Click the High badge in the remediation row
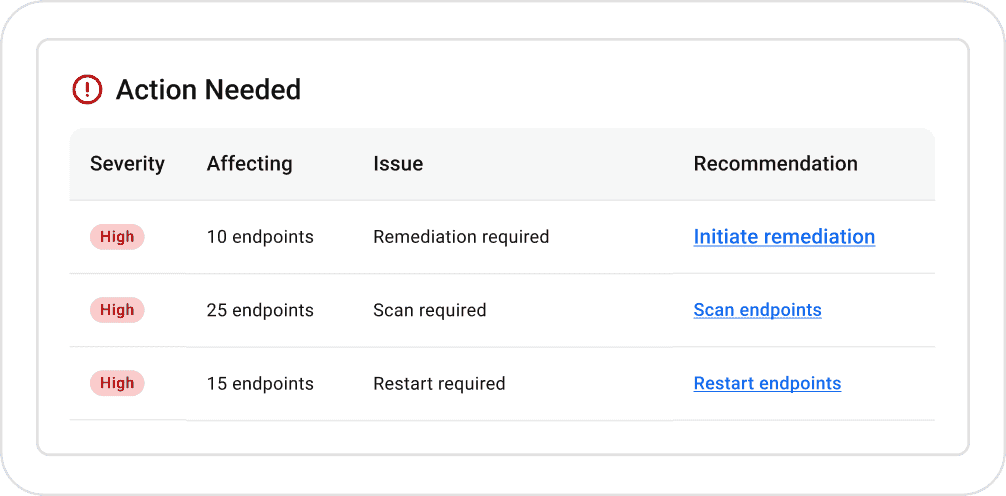The image size is (1006, 496). pyautogui.click(x=117, y=237)
